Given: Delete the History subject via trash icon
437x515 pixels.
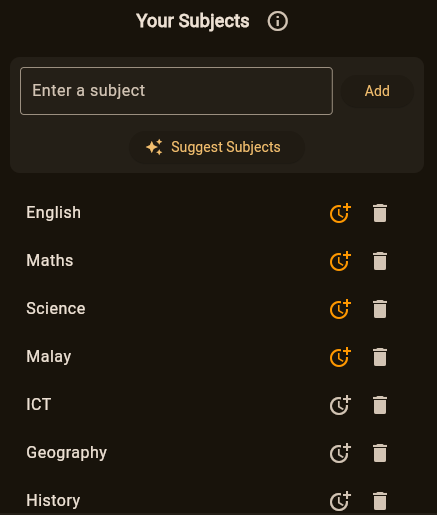Looking at the screenshot, I should click(380, 501).
